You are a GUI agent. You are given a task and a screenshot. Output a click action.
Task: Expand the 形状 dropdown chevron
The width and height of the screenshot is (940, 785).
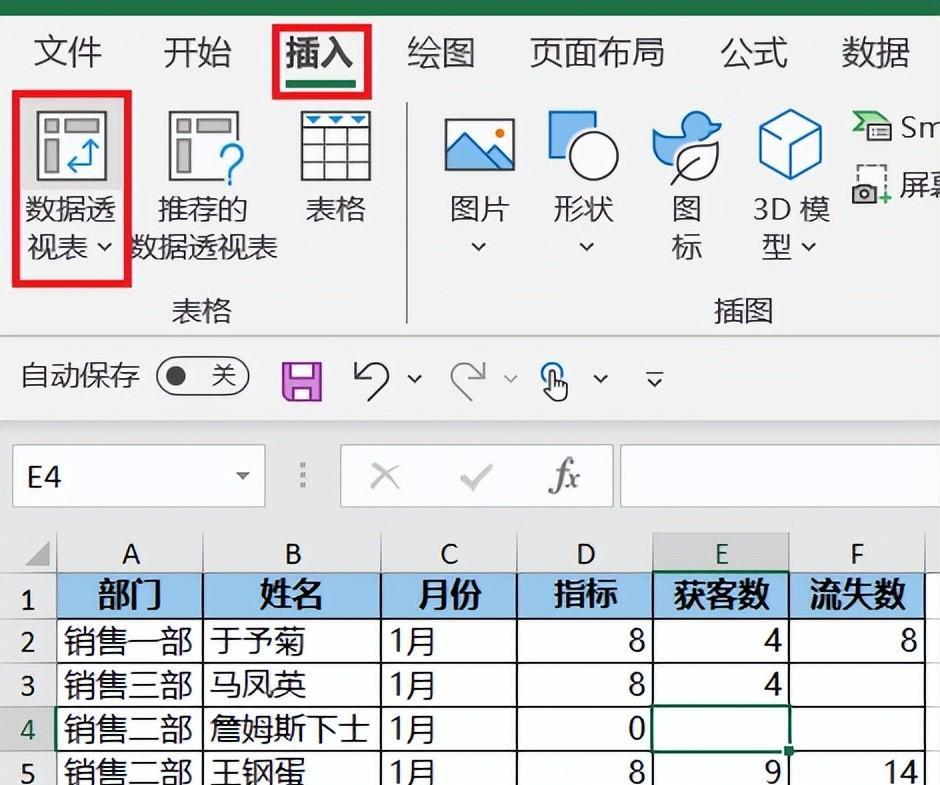(x=586, y=246)
